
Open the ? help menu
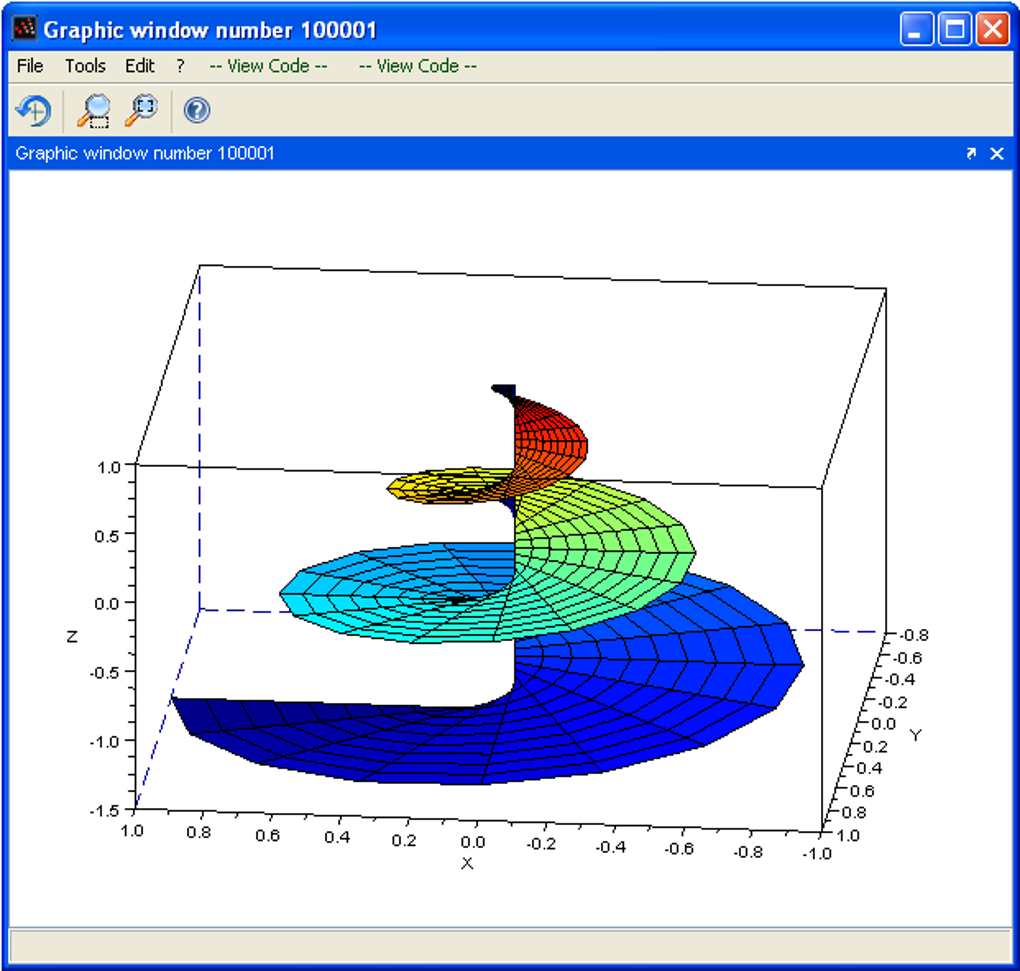(180, 66)
